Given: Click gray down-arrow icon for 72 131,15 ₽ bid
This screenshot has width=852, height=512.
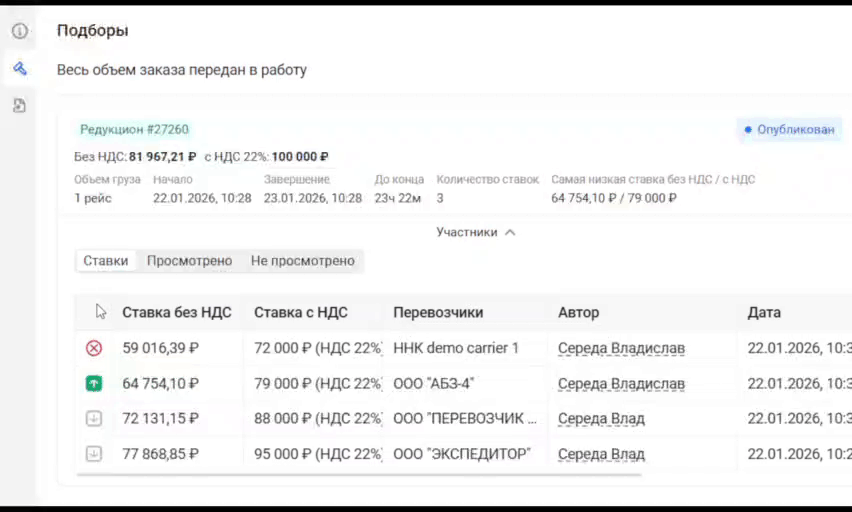Looking at the screenshot, I should [94, 418].
